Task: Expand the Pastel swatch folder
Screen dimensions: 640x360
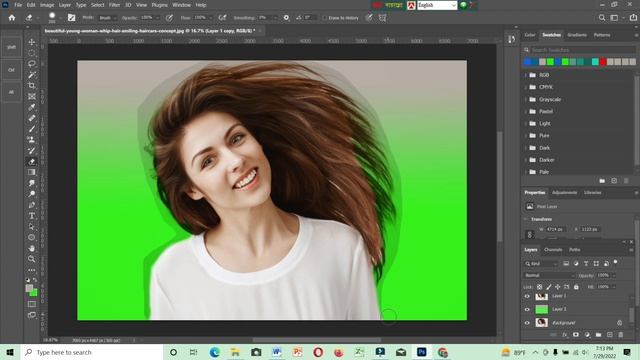Action: pyautogui.click(x=525, y=111)
